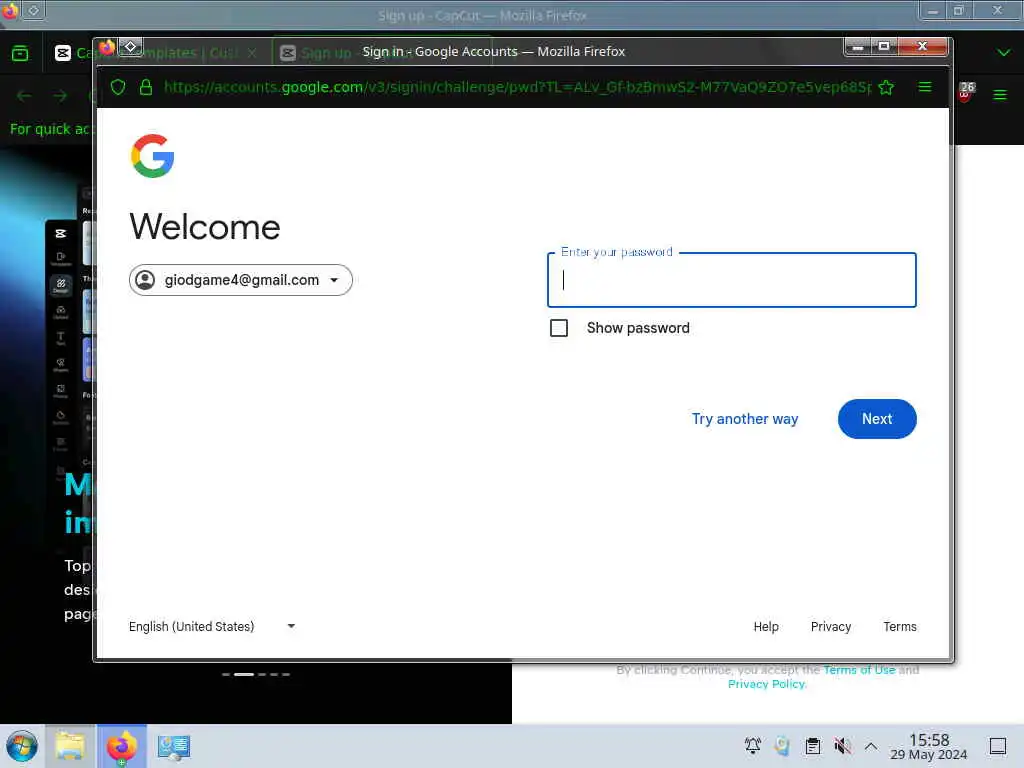The image size is (1024, 768).
Task: Open the Google sign-in window hamburger menu
Action: point(925,87)
